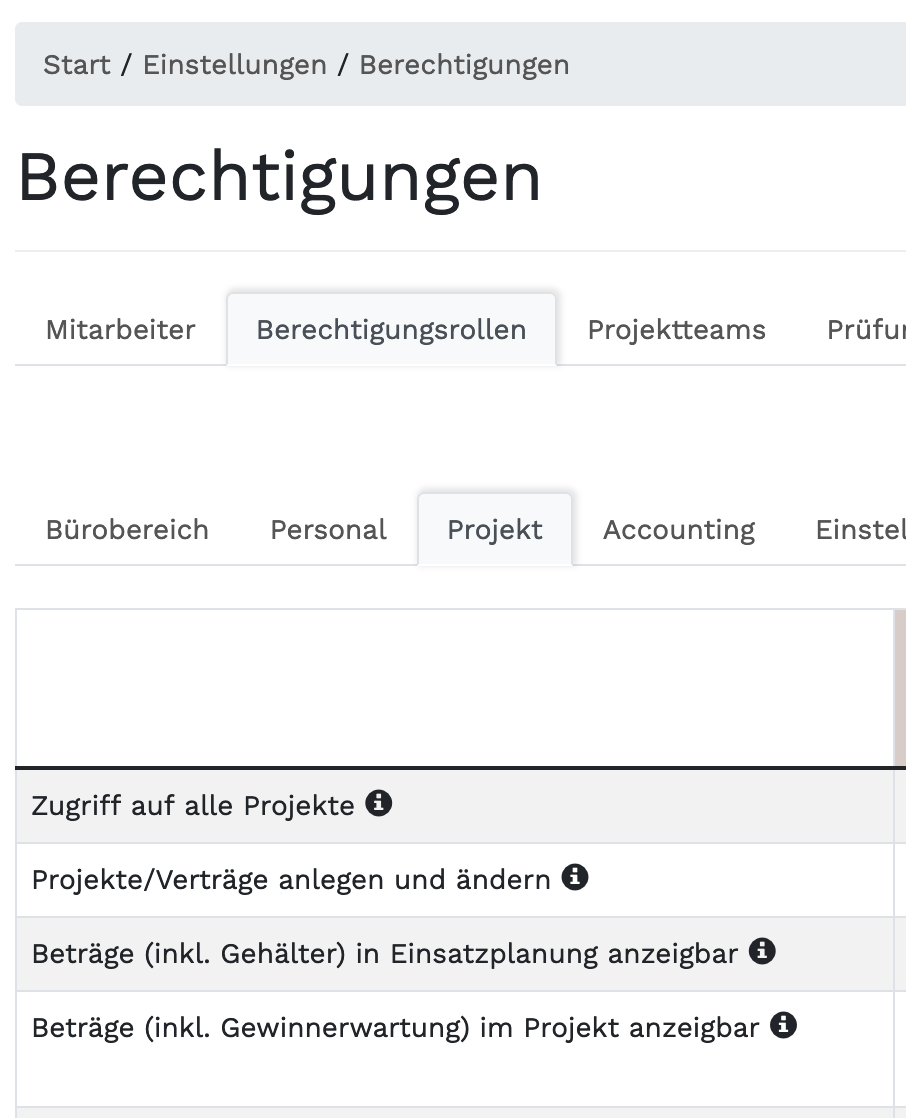Open Einstellungen breadcrumb link
This screenshot has height=1118, width=906.
pos(235,65)
